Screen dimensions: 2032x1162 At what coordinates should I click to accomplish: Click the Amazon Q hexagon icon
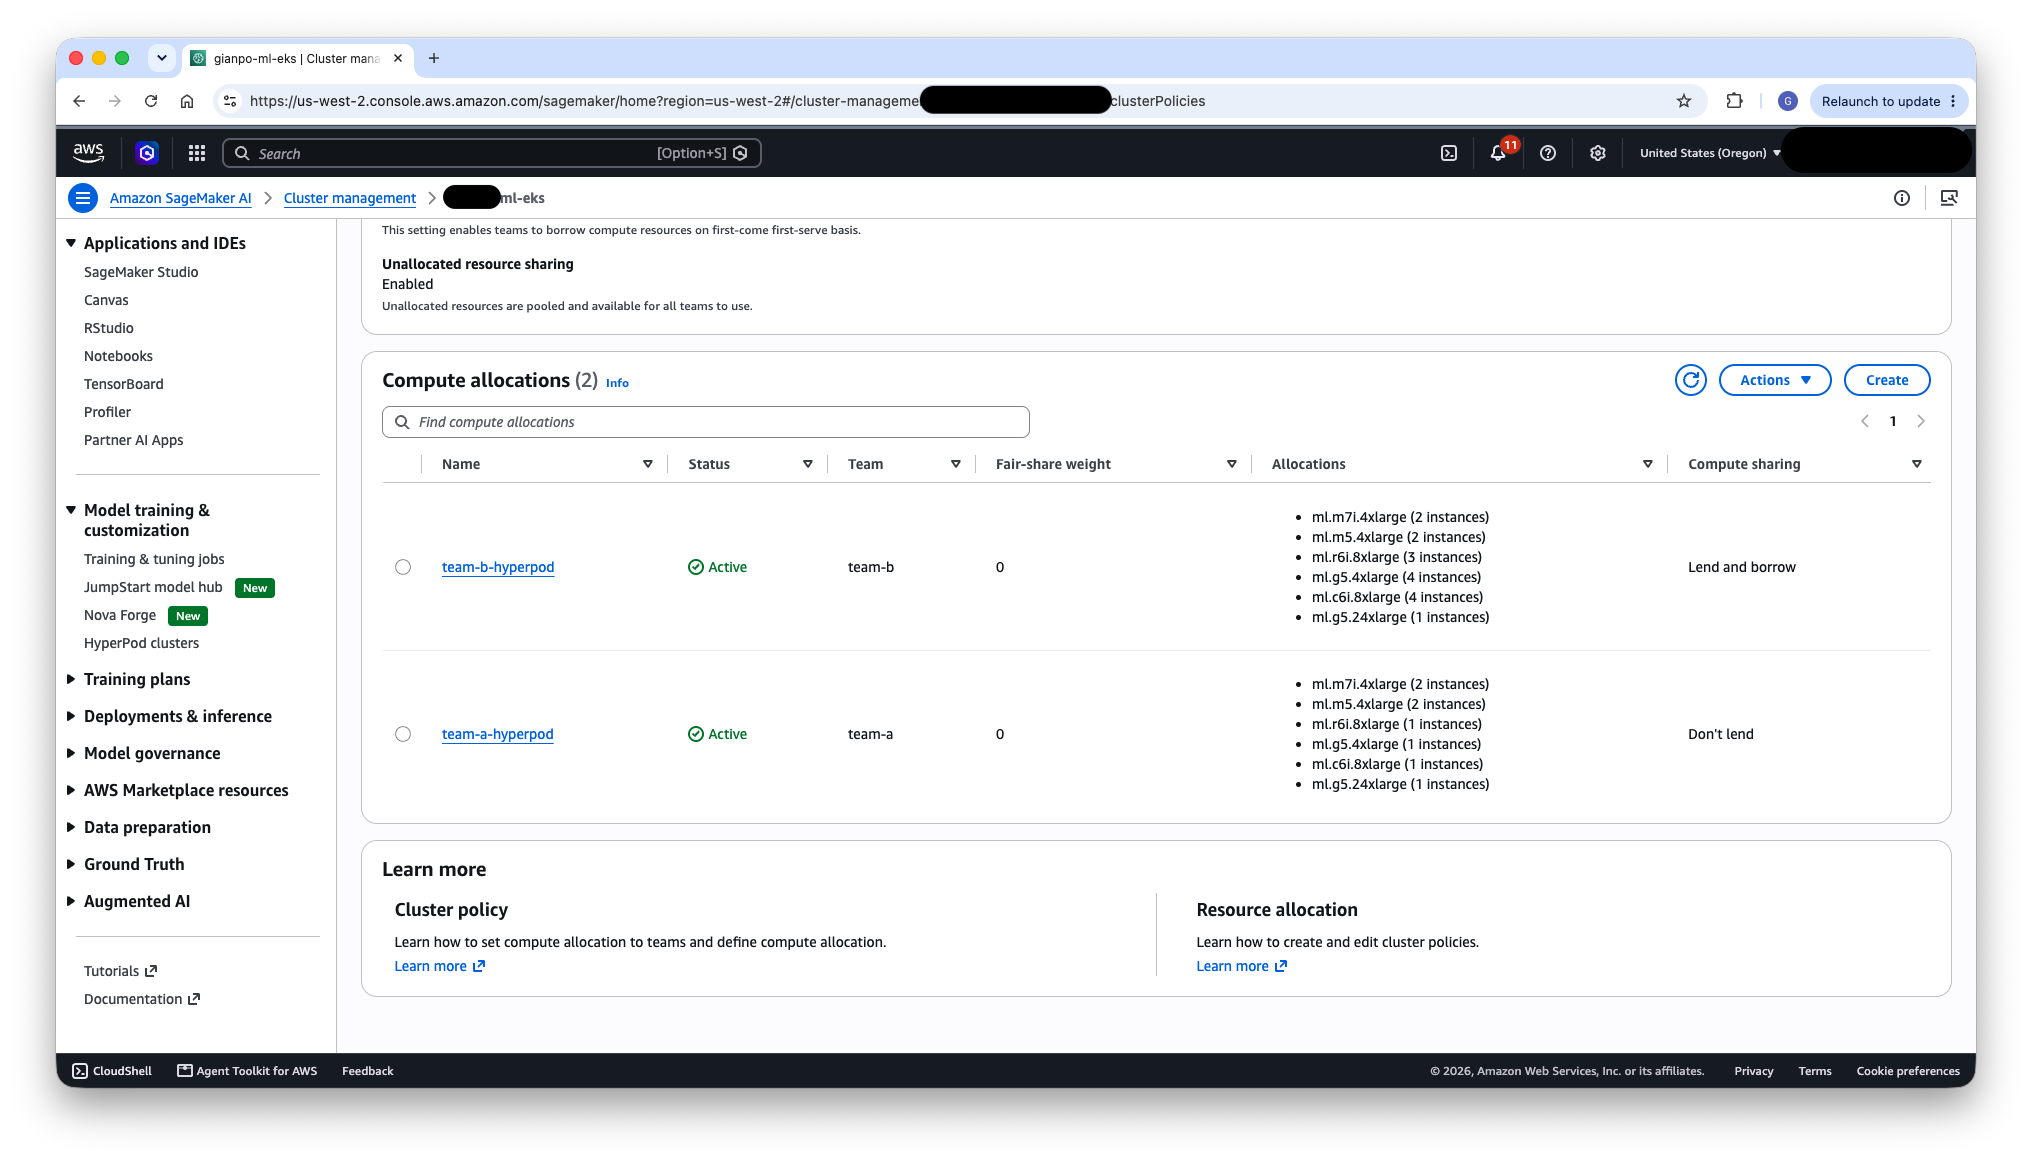[x=147, y=153]
